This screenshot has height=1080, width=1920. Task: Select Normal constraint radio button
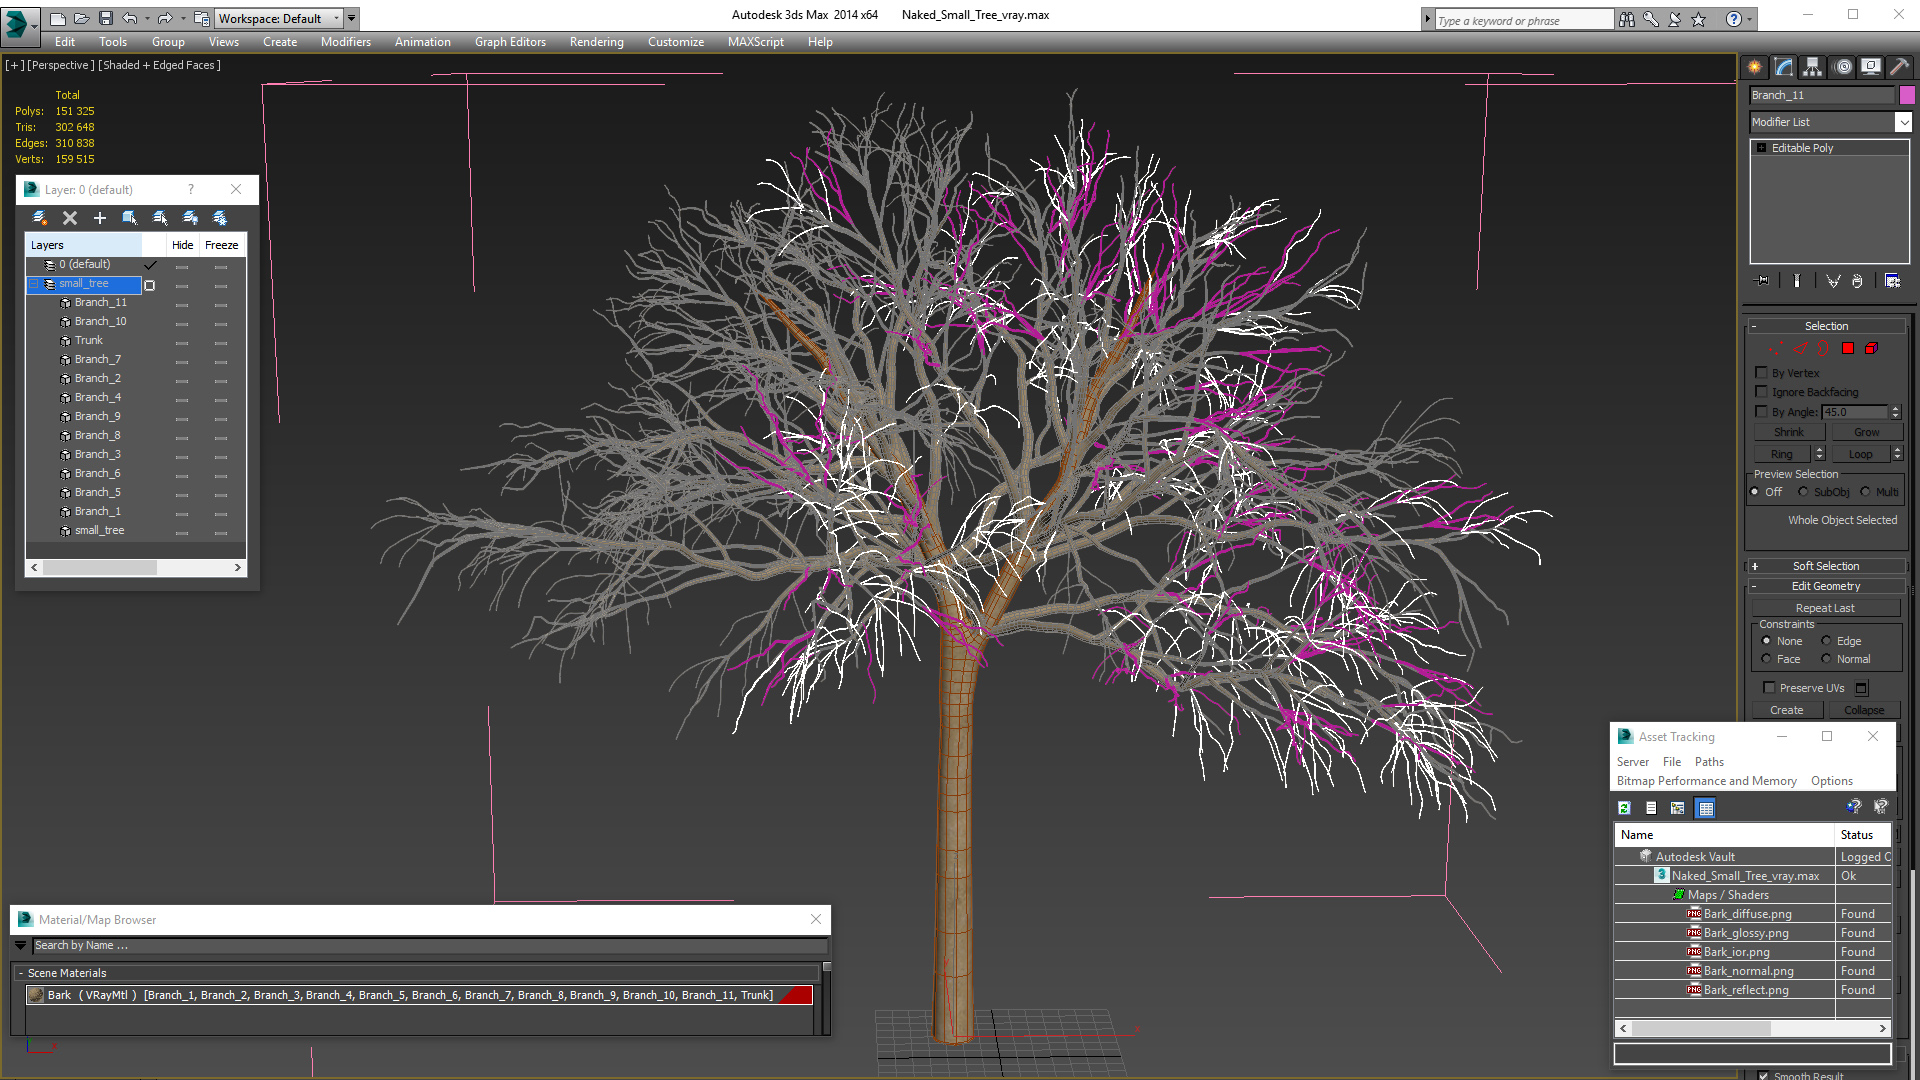tap(1827, 659)
